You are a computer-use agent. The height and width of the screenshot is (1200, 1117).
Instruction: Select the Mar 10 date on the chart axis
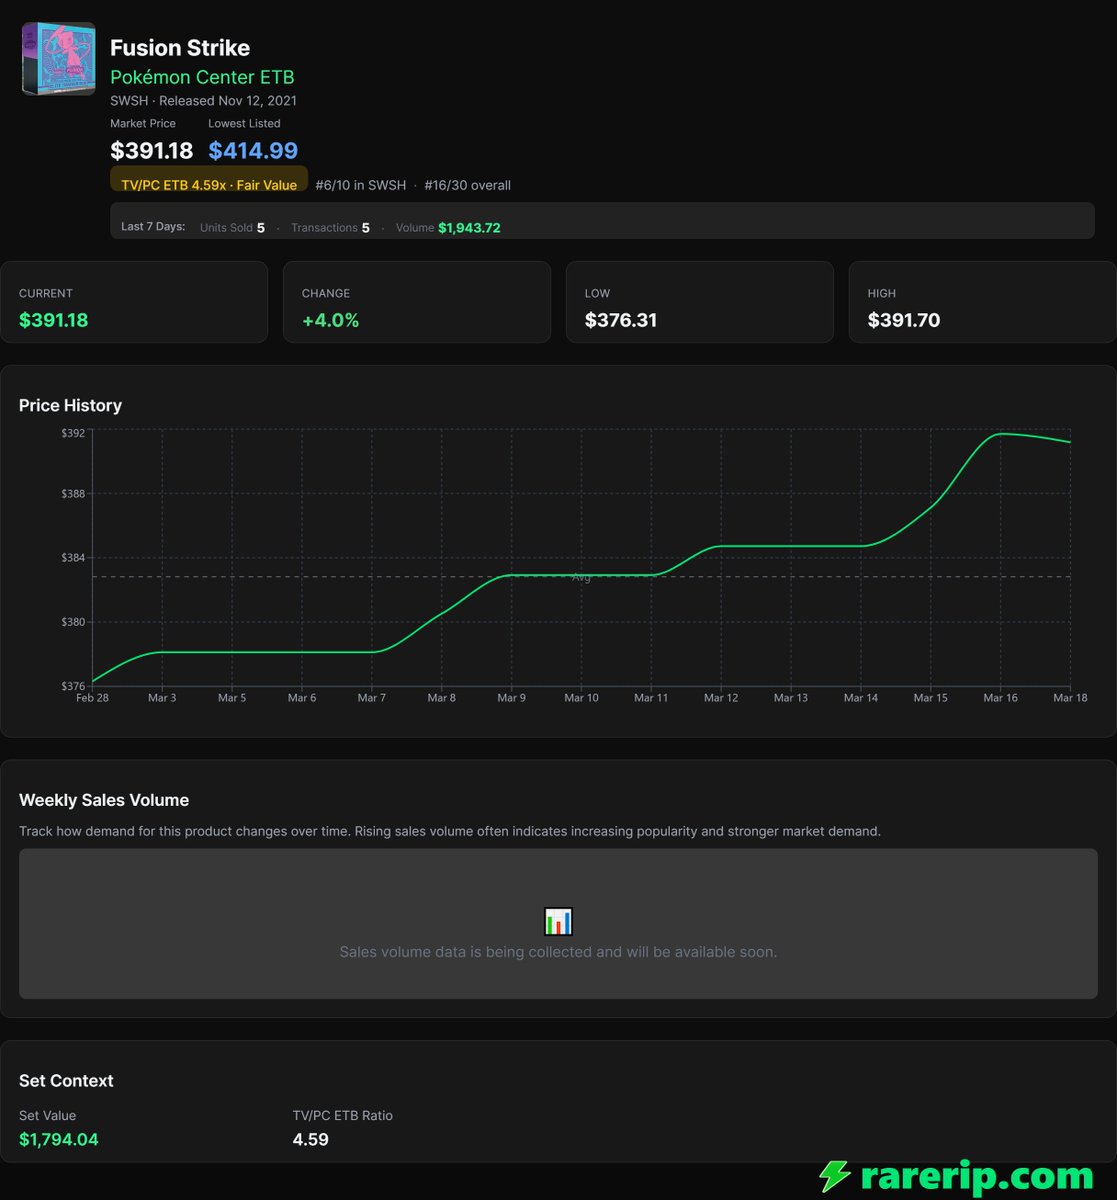pyautogui.click(x=581, y=698)
